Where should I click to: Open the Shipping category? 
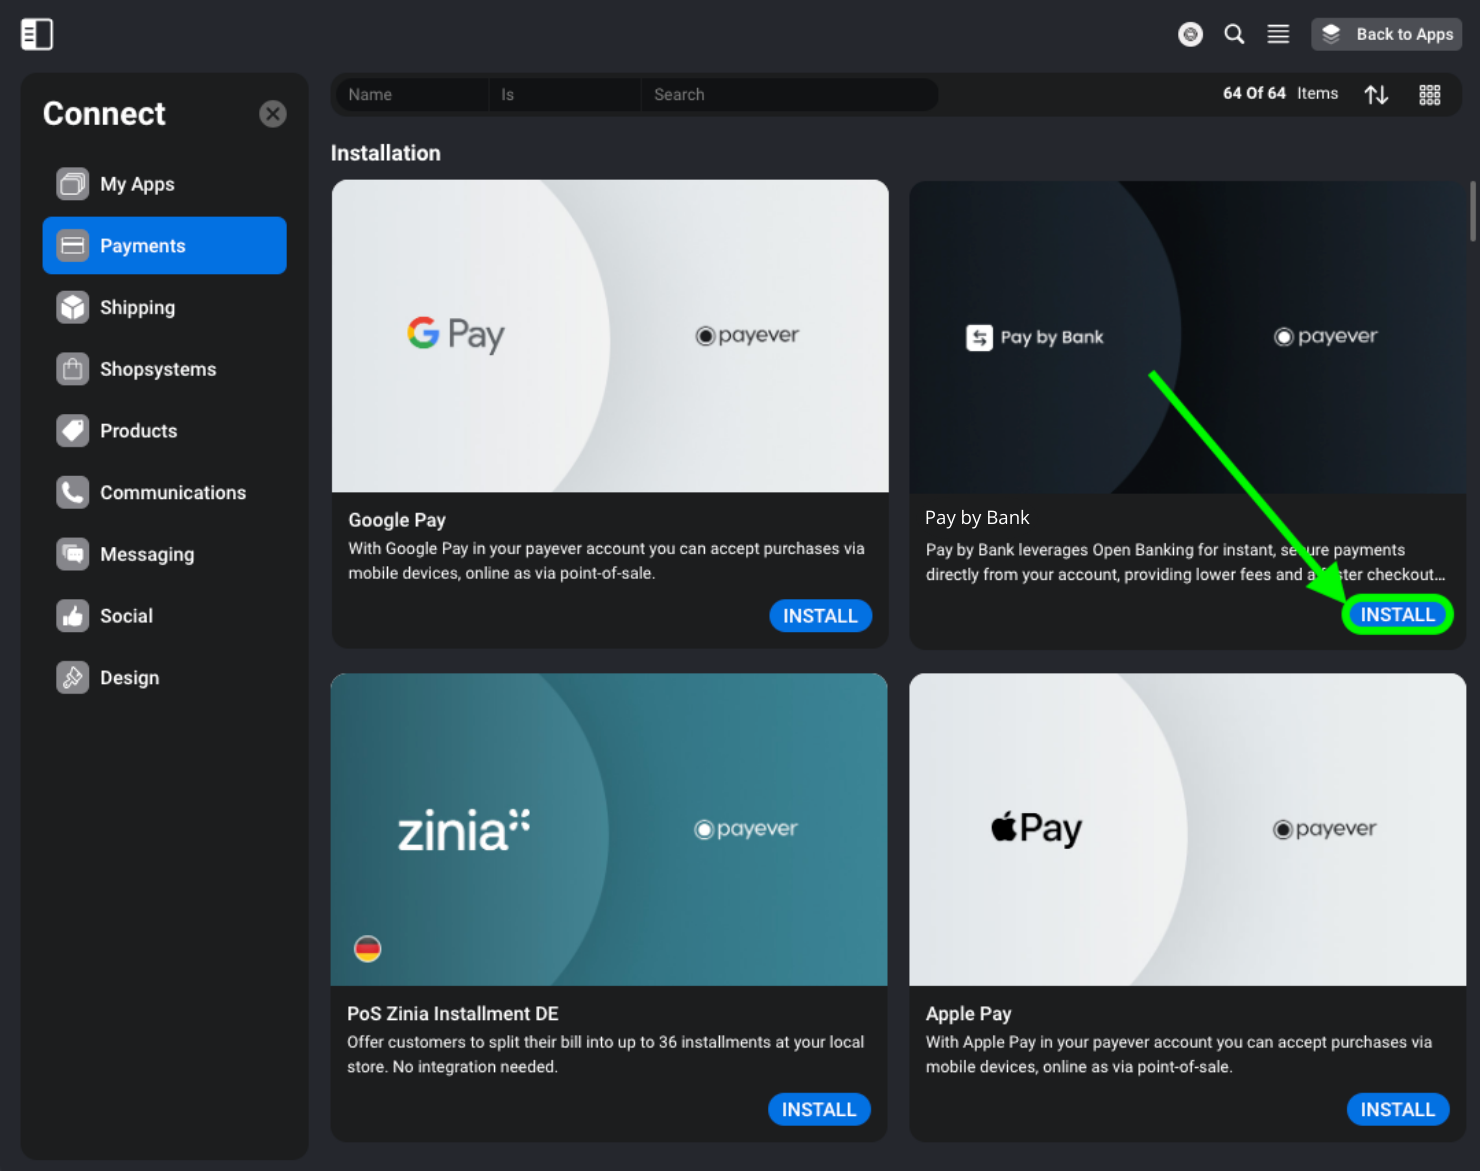pyautogui.click(x=165, y=307)
